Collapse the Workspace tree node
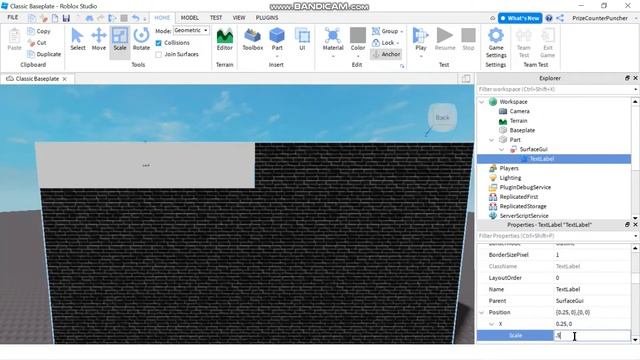Screen dimensions: 640x360 pyautogui.click(x=482, y=102)
